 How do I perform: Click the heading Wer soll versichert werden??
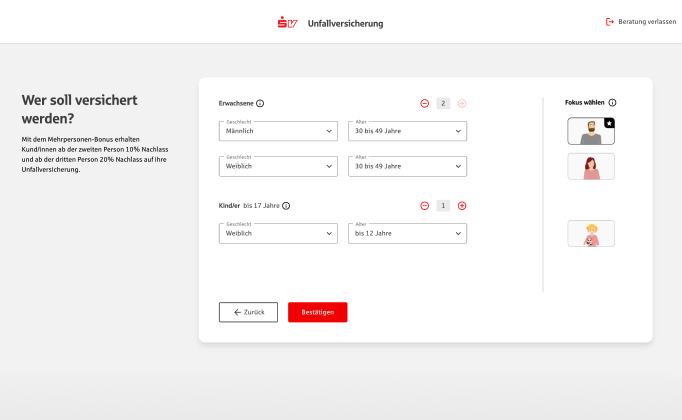pyautogui.click(x=80, y=109)
